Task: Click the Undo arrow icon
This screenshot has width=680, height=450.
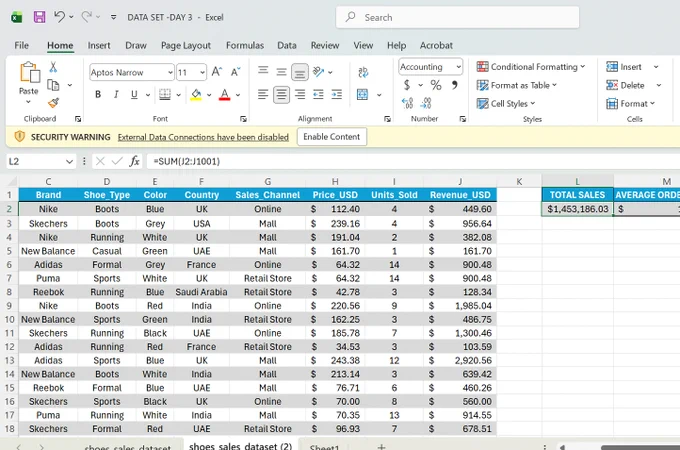Action: (59, 17)
